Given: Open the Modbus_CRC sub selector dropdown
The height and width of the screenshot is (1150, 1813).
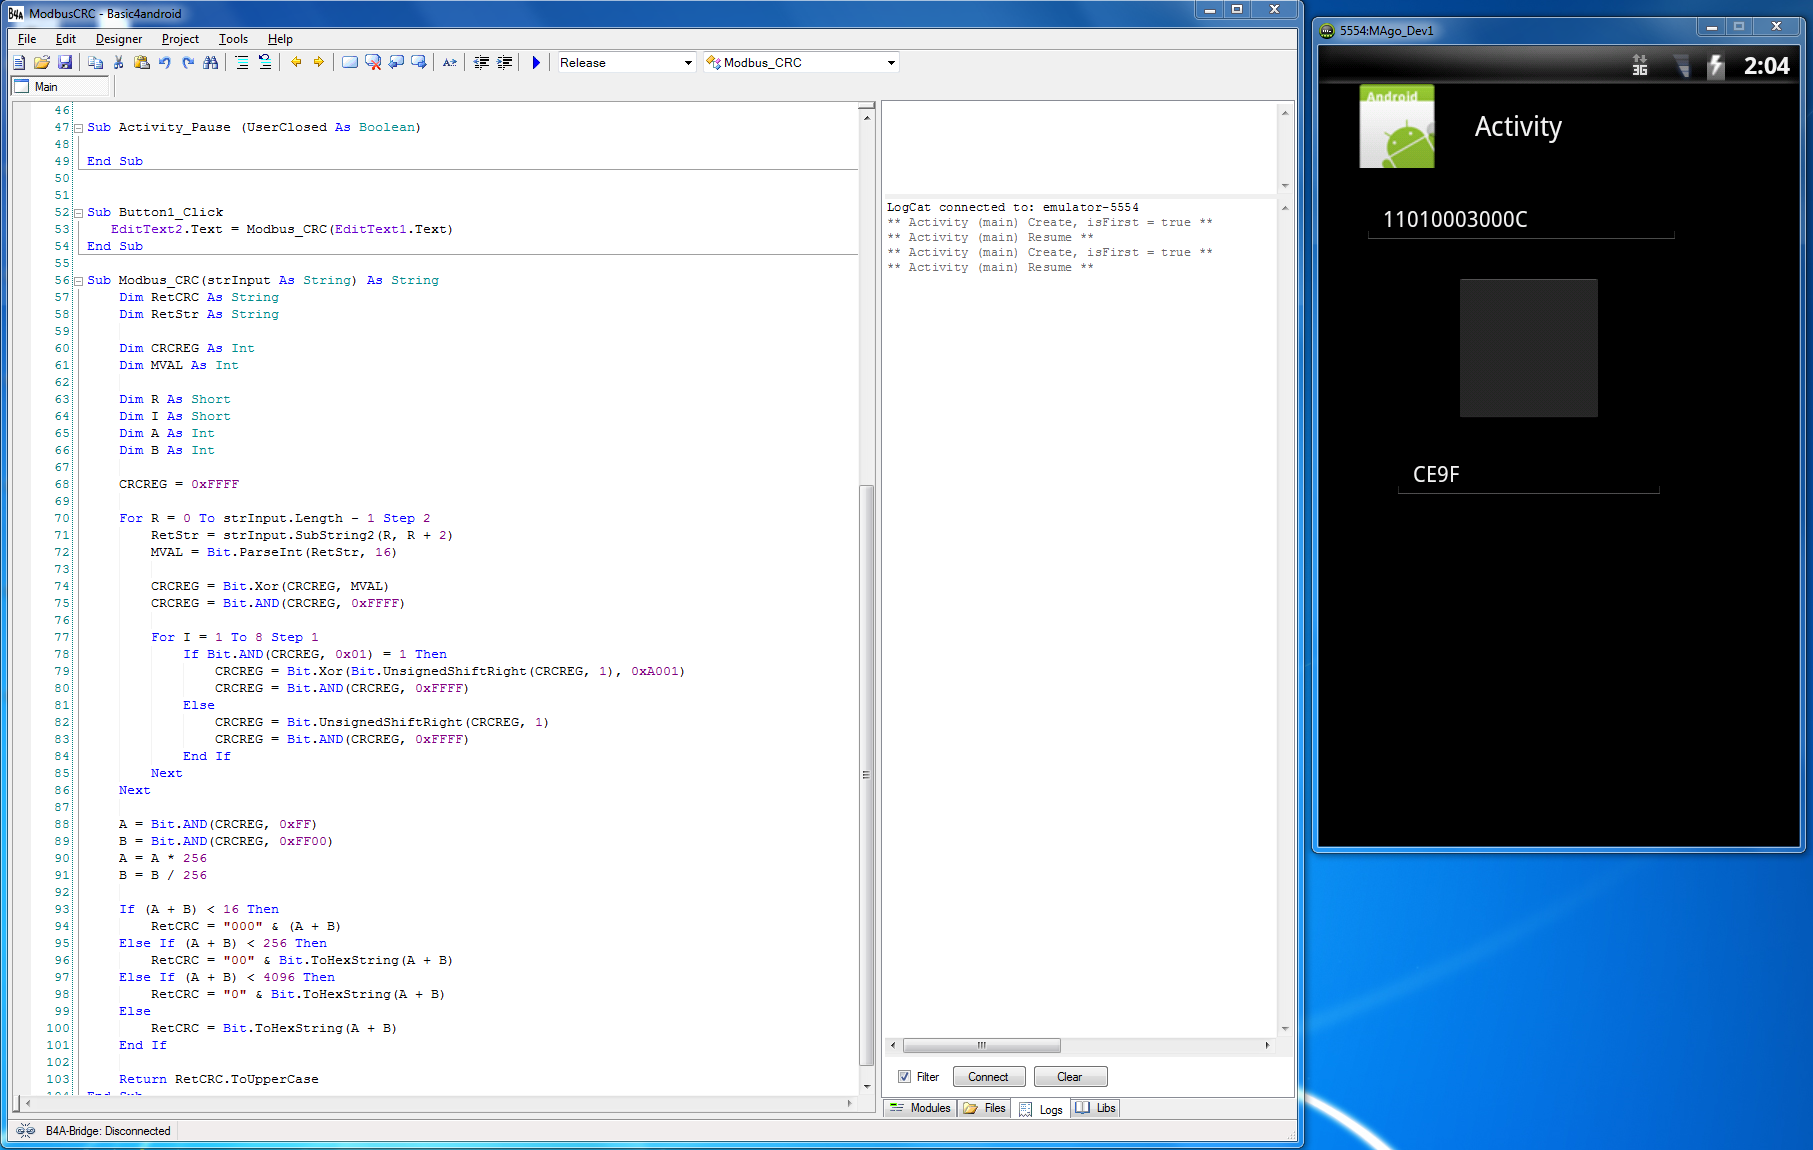Looking at the screenshot, I should coord(801,63).
